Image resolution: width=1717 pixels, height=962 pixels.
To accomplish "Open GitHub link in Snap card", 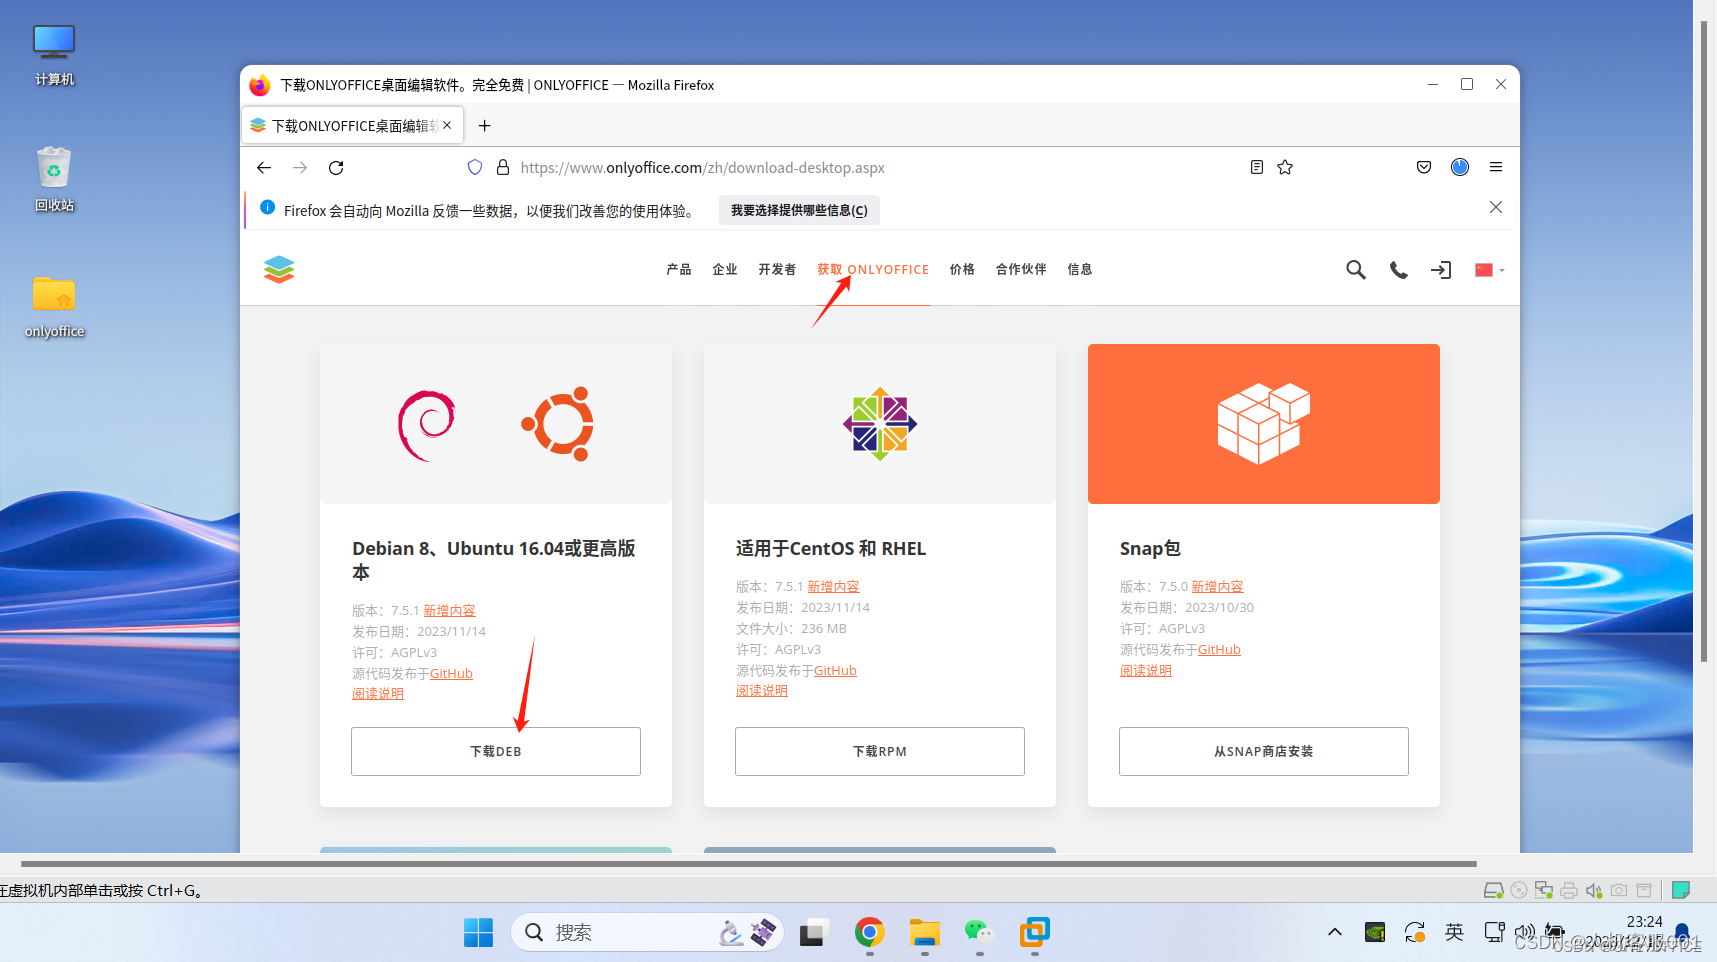I will (1219, 649).
